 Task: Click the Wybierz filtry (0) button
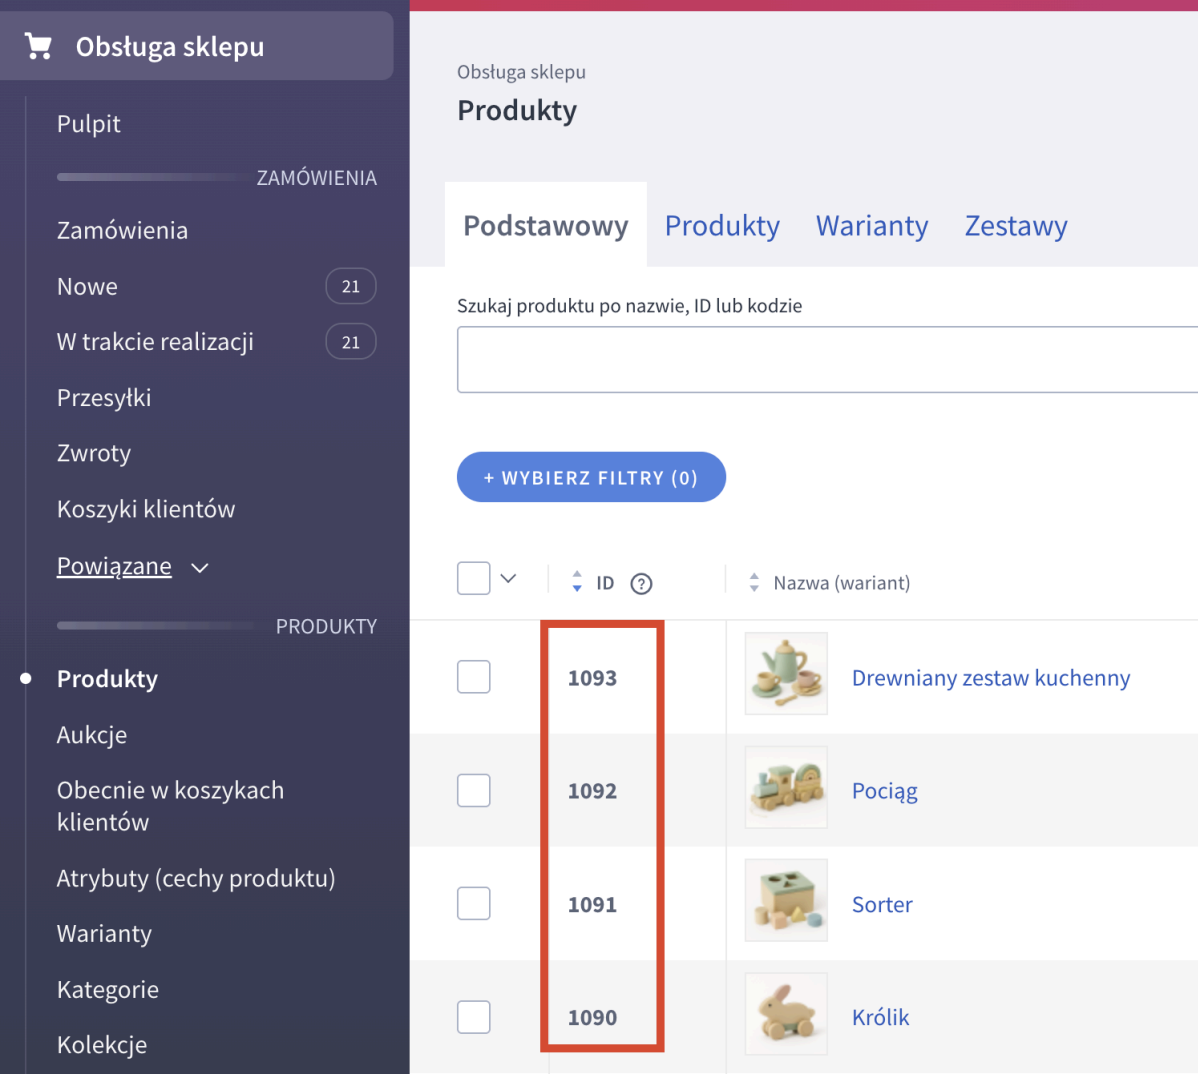591,477
